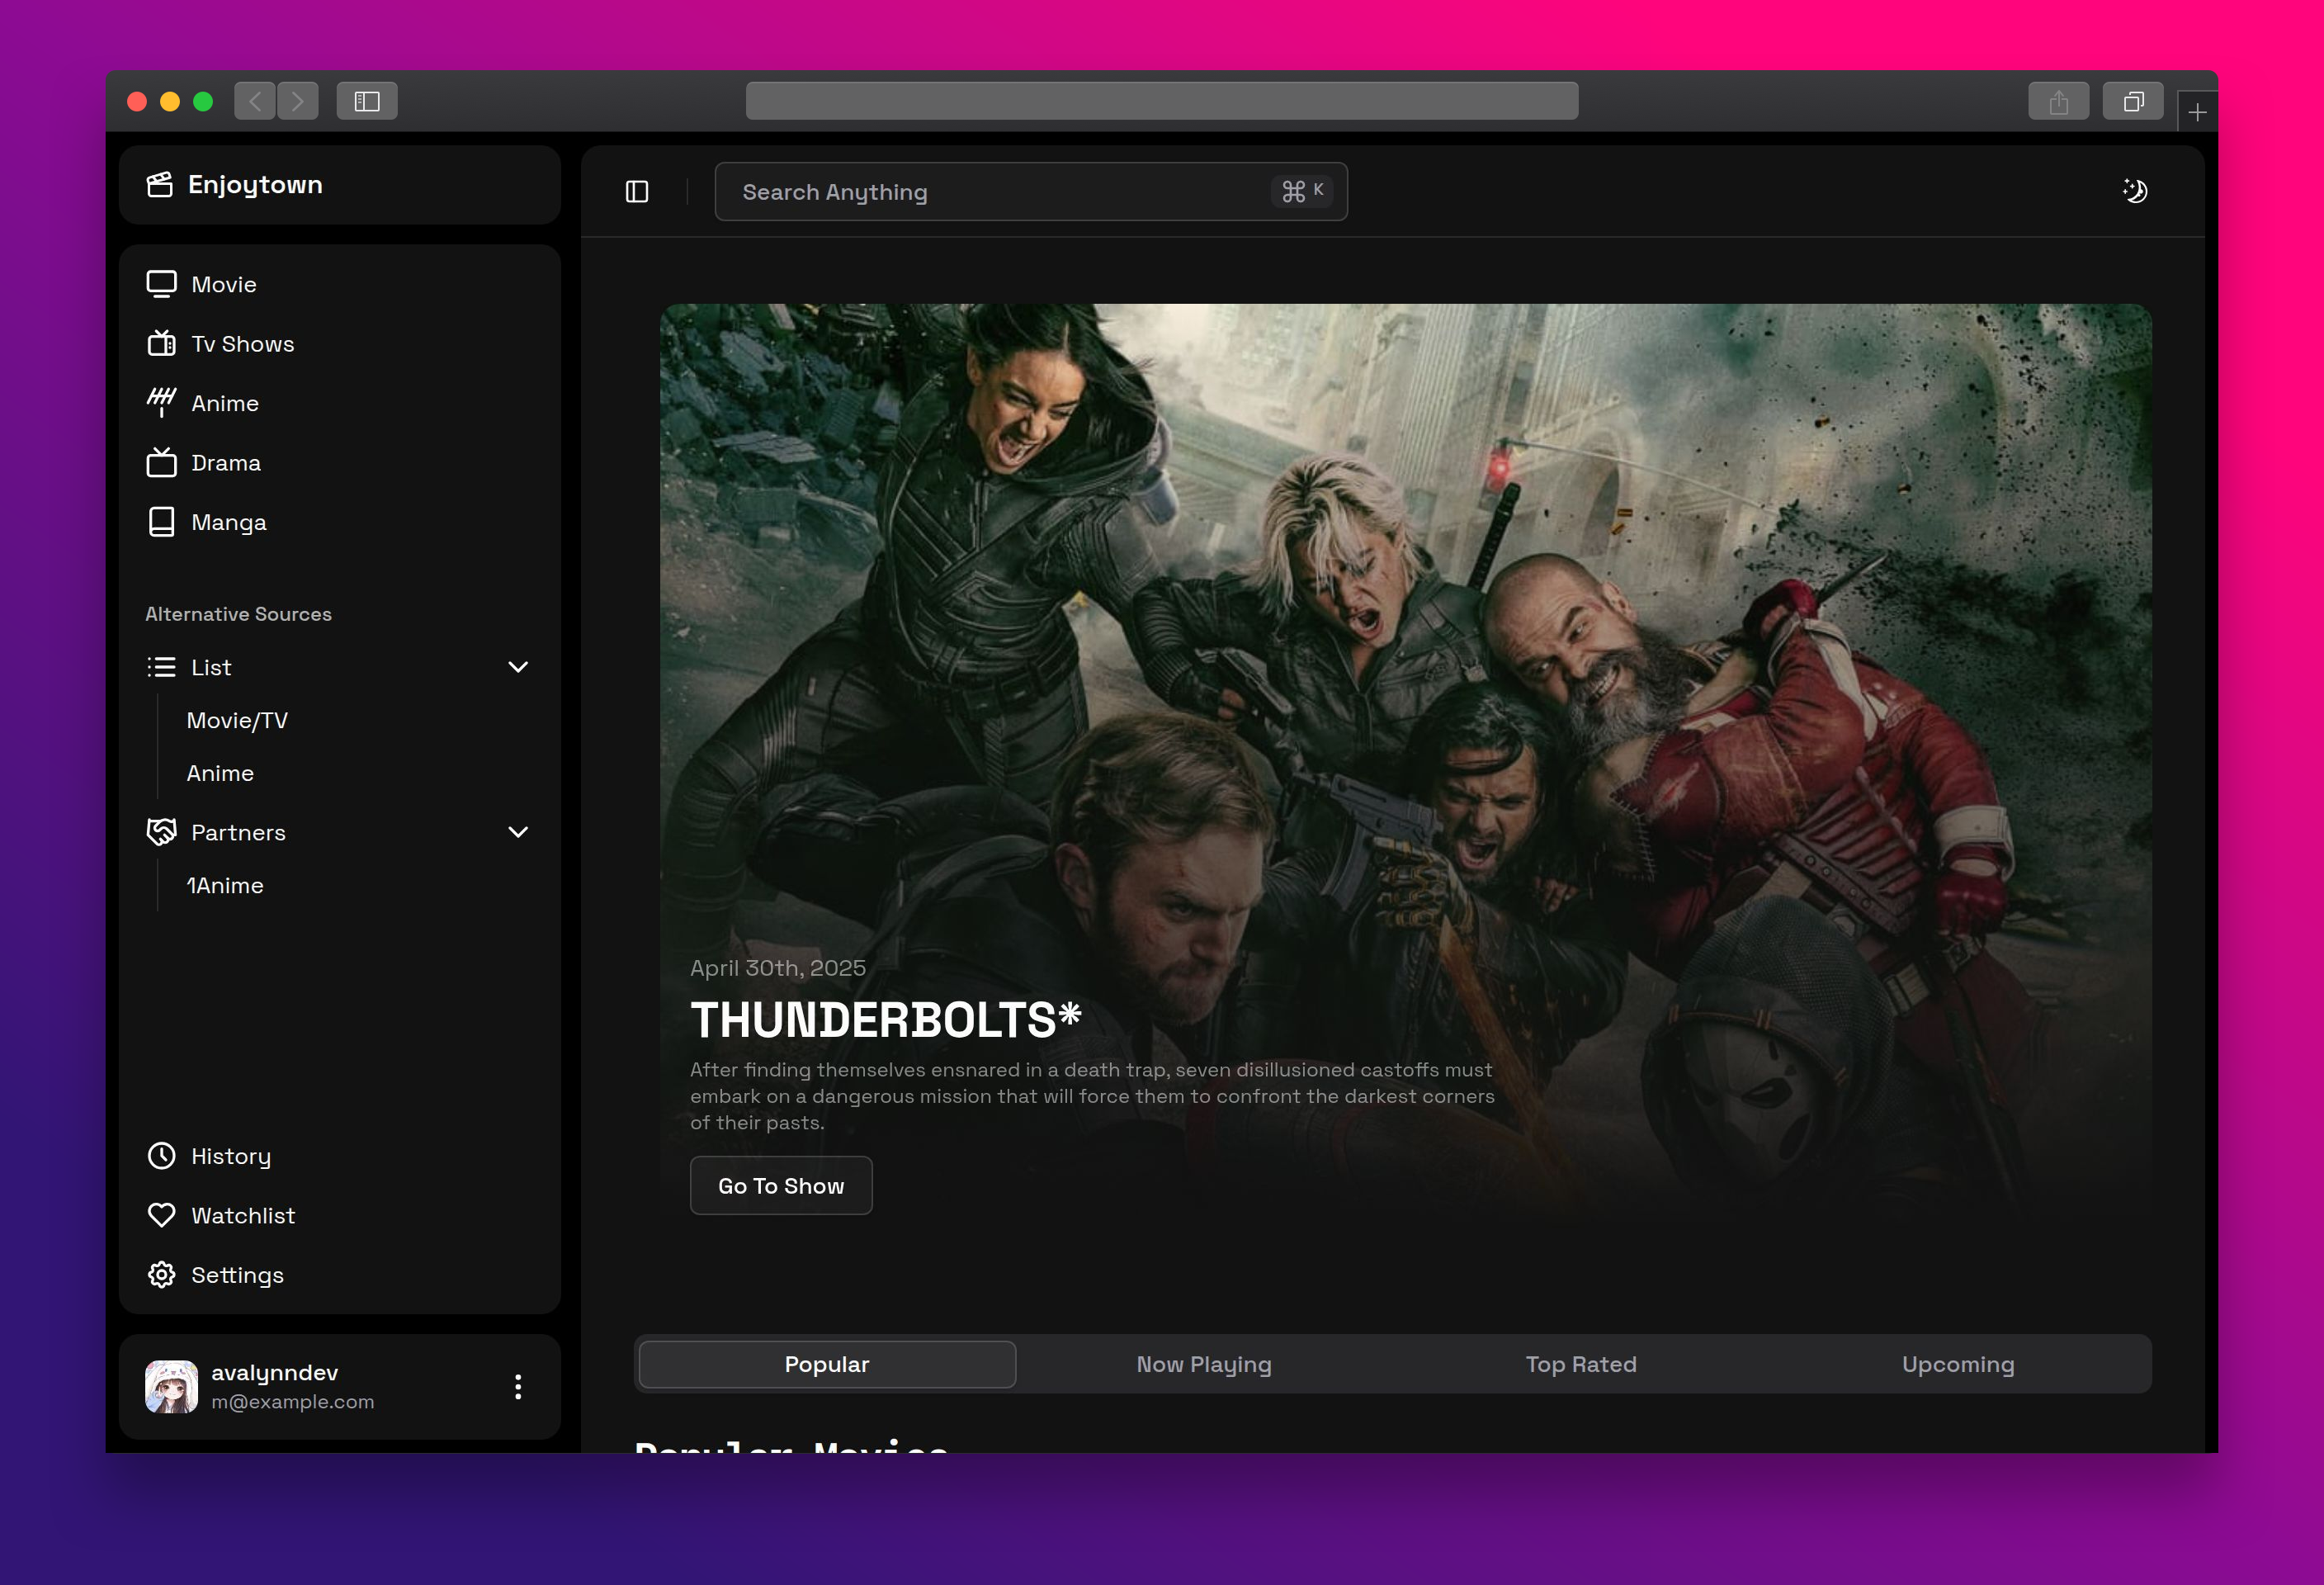Open History via the clock icon
Image resolution: width=2324 pixels, height=1585 pixels.
tap(161, 1156)
